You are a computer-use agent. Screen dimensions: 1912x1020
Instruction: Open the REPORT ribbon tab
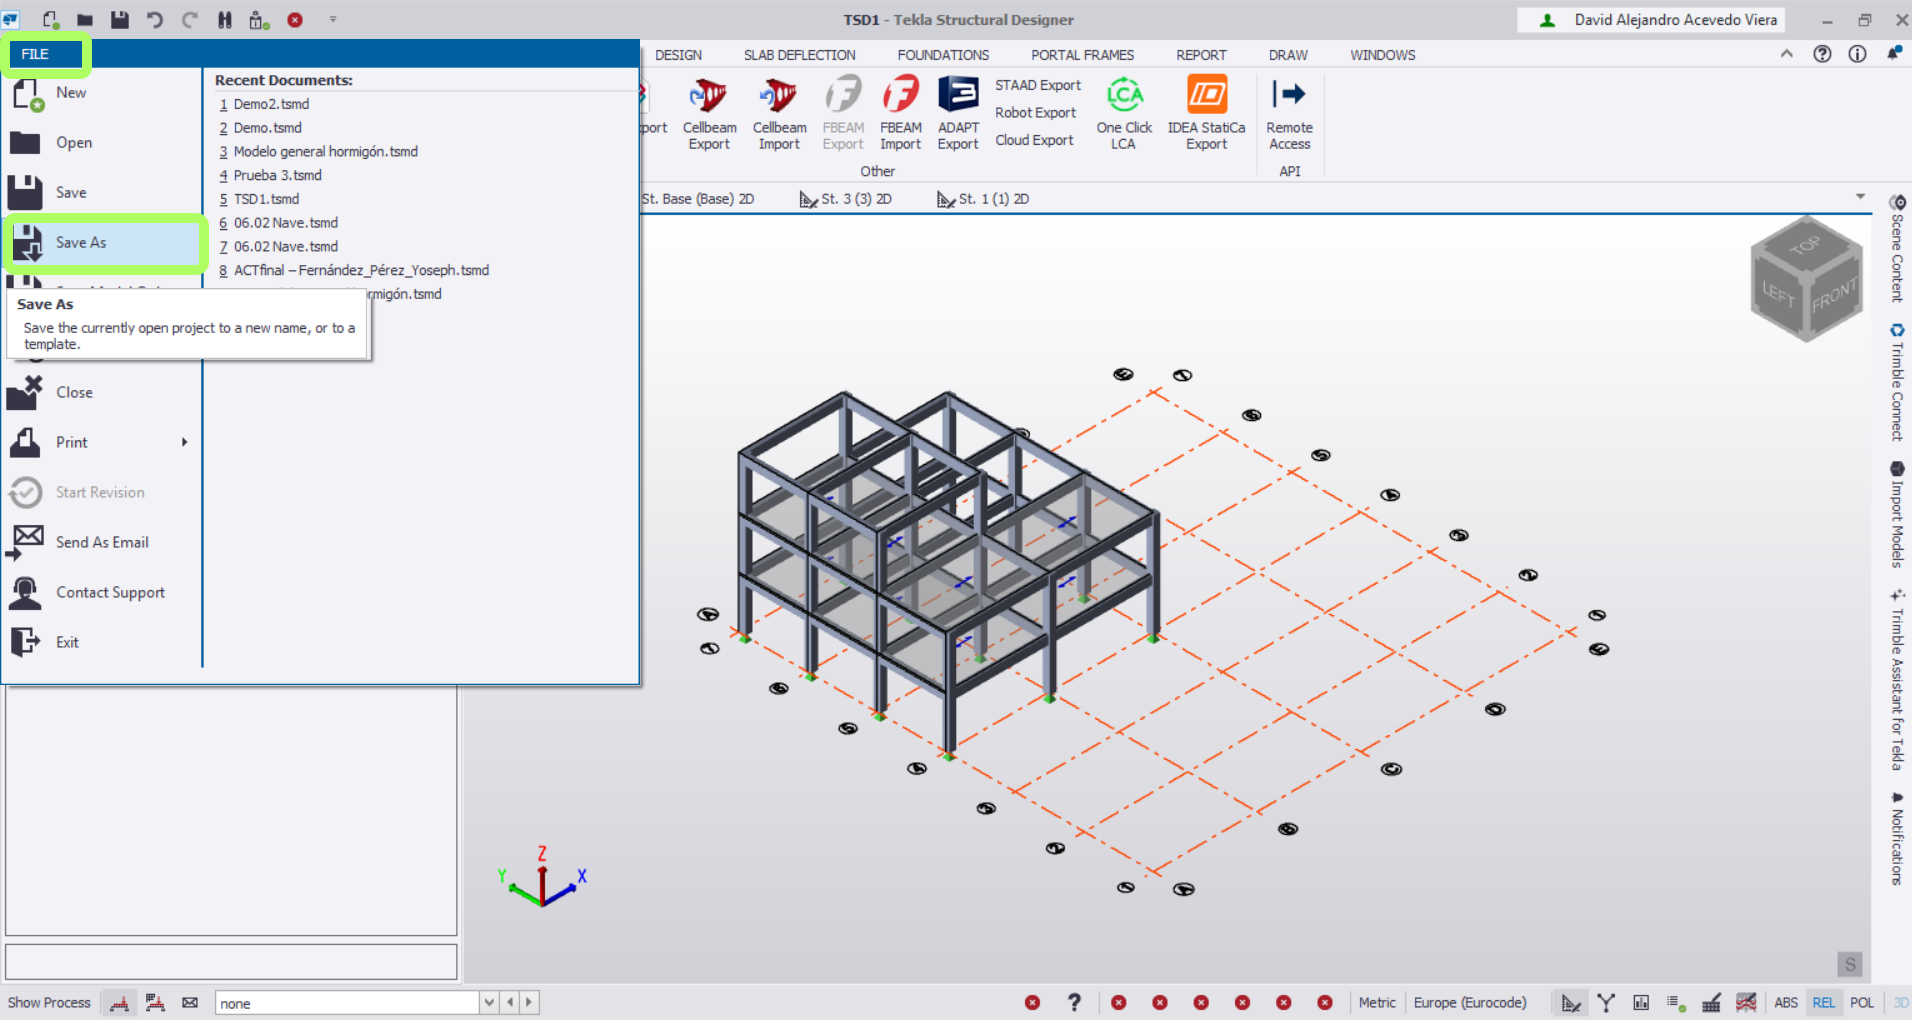pos(1201,55)
